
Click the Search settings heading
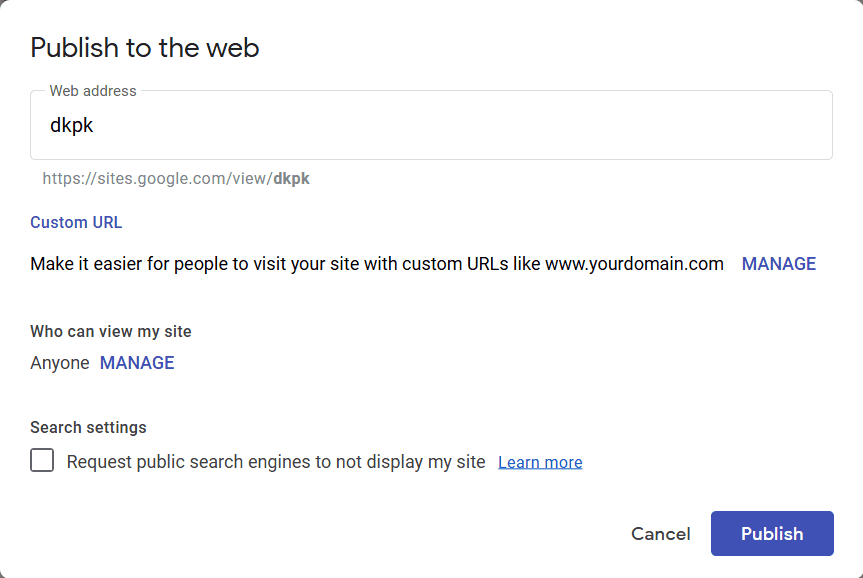pyautogui.click(x=88, y=427)
